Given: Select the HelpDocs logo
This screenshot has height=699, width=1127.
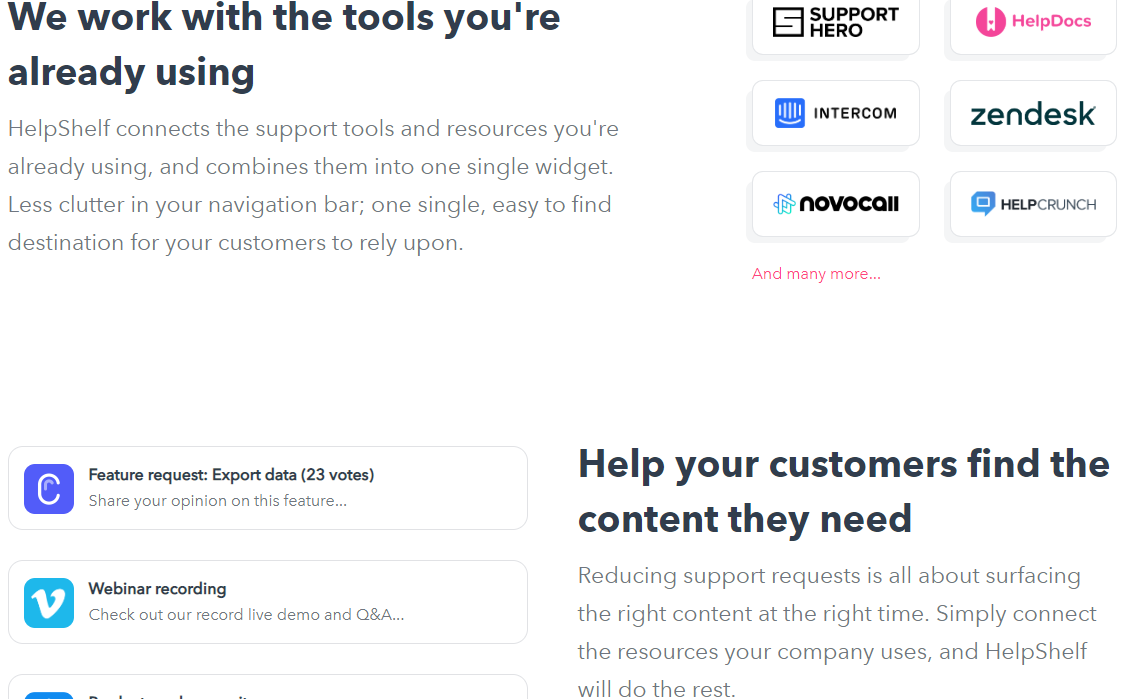Looking at the screenshot, I should [1032, 21].
